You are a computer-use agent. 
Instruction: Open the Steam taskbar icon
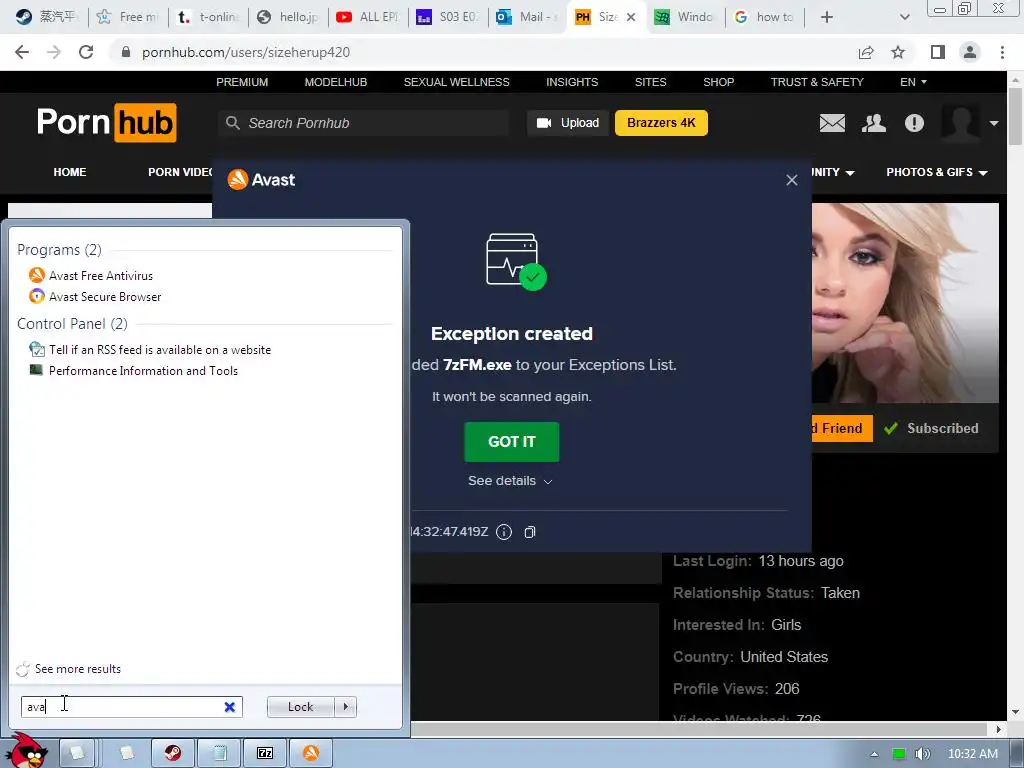[x=173, y=753]
